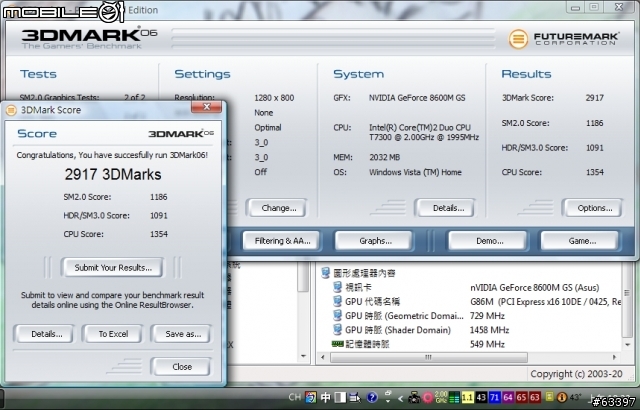
Task: Click the Geometric Domain clock row icon
Action: point(337,315)
